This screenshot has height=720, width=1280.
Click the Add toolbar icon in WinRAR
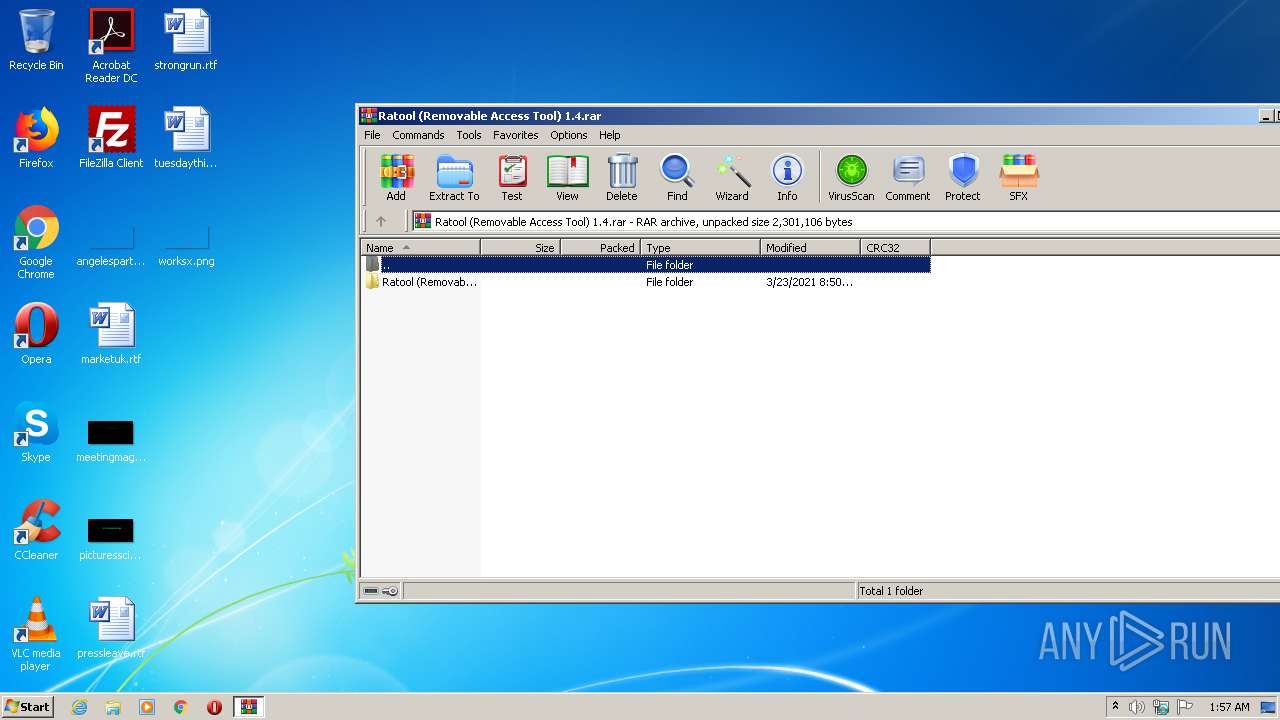pos(397,178)
